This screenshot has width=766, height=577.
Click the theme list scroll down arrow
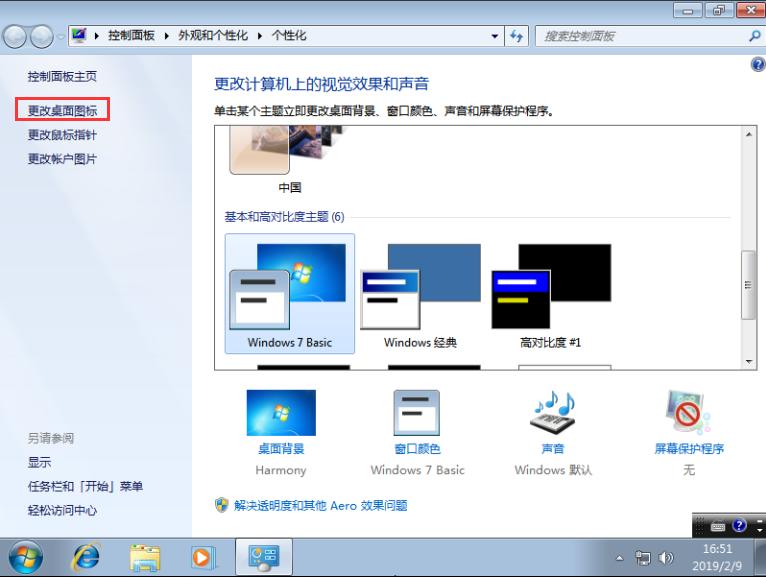pos(749,362)
